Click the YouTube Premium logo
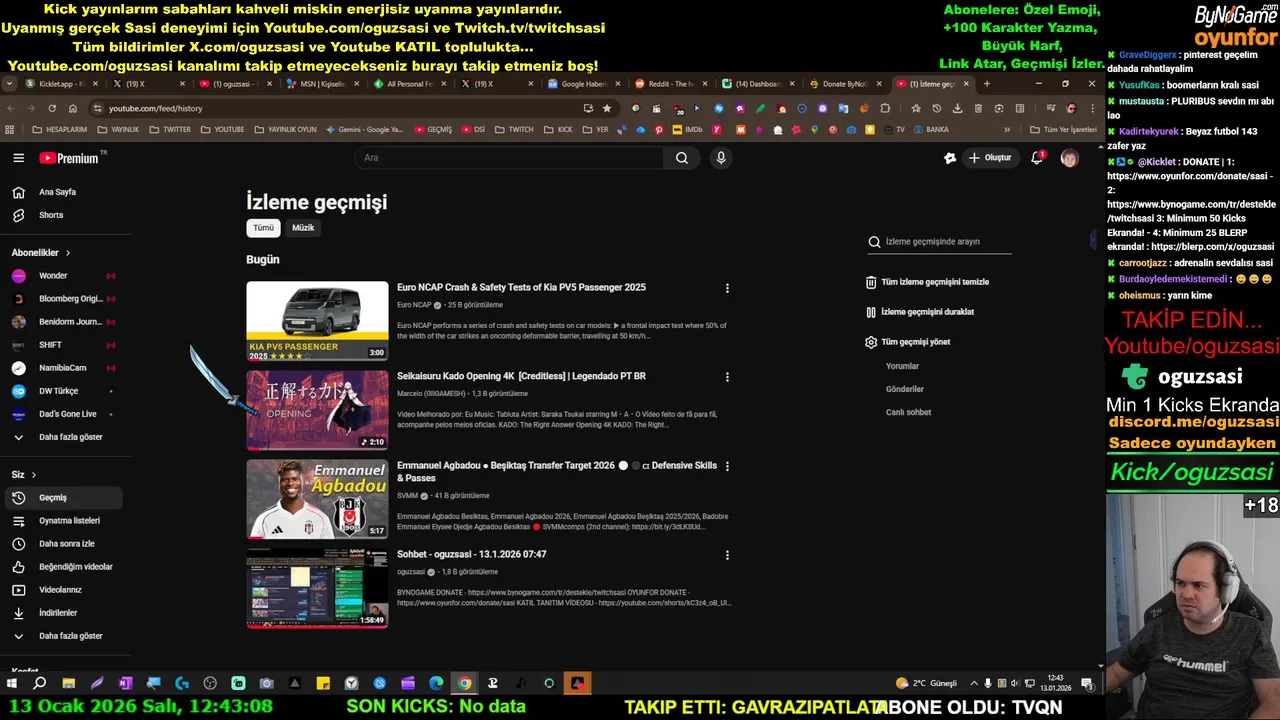The width and height of the screenshot is (1280, 720). (70, 158)
